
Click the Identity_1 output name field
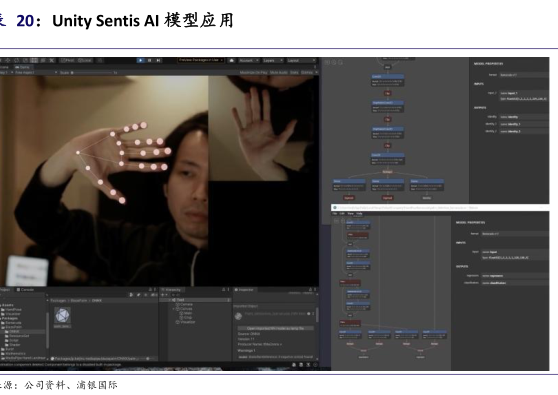tap(523, 124)
